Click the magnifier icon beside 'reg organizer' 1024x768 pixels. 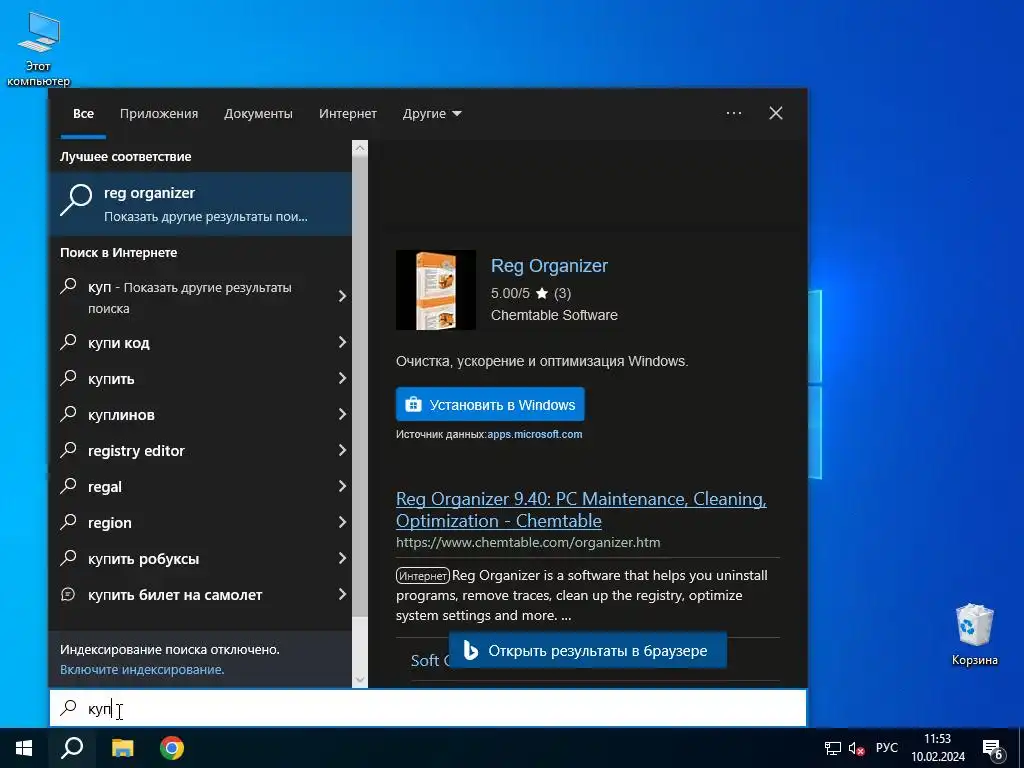click(x=76, y=199)
